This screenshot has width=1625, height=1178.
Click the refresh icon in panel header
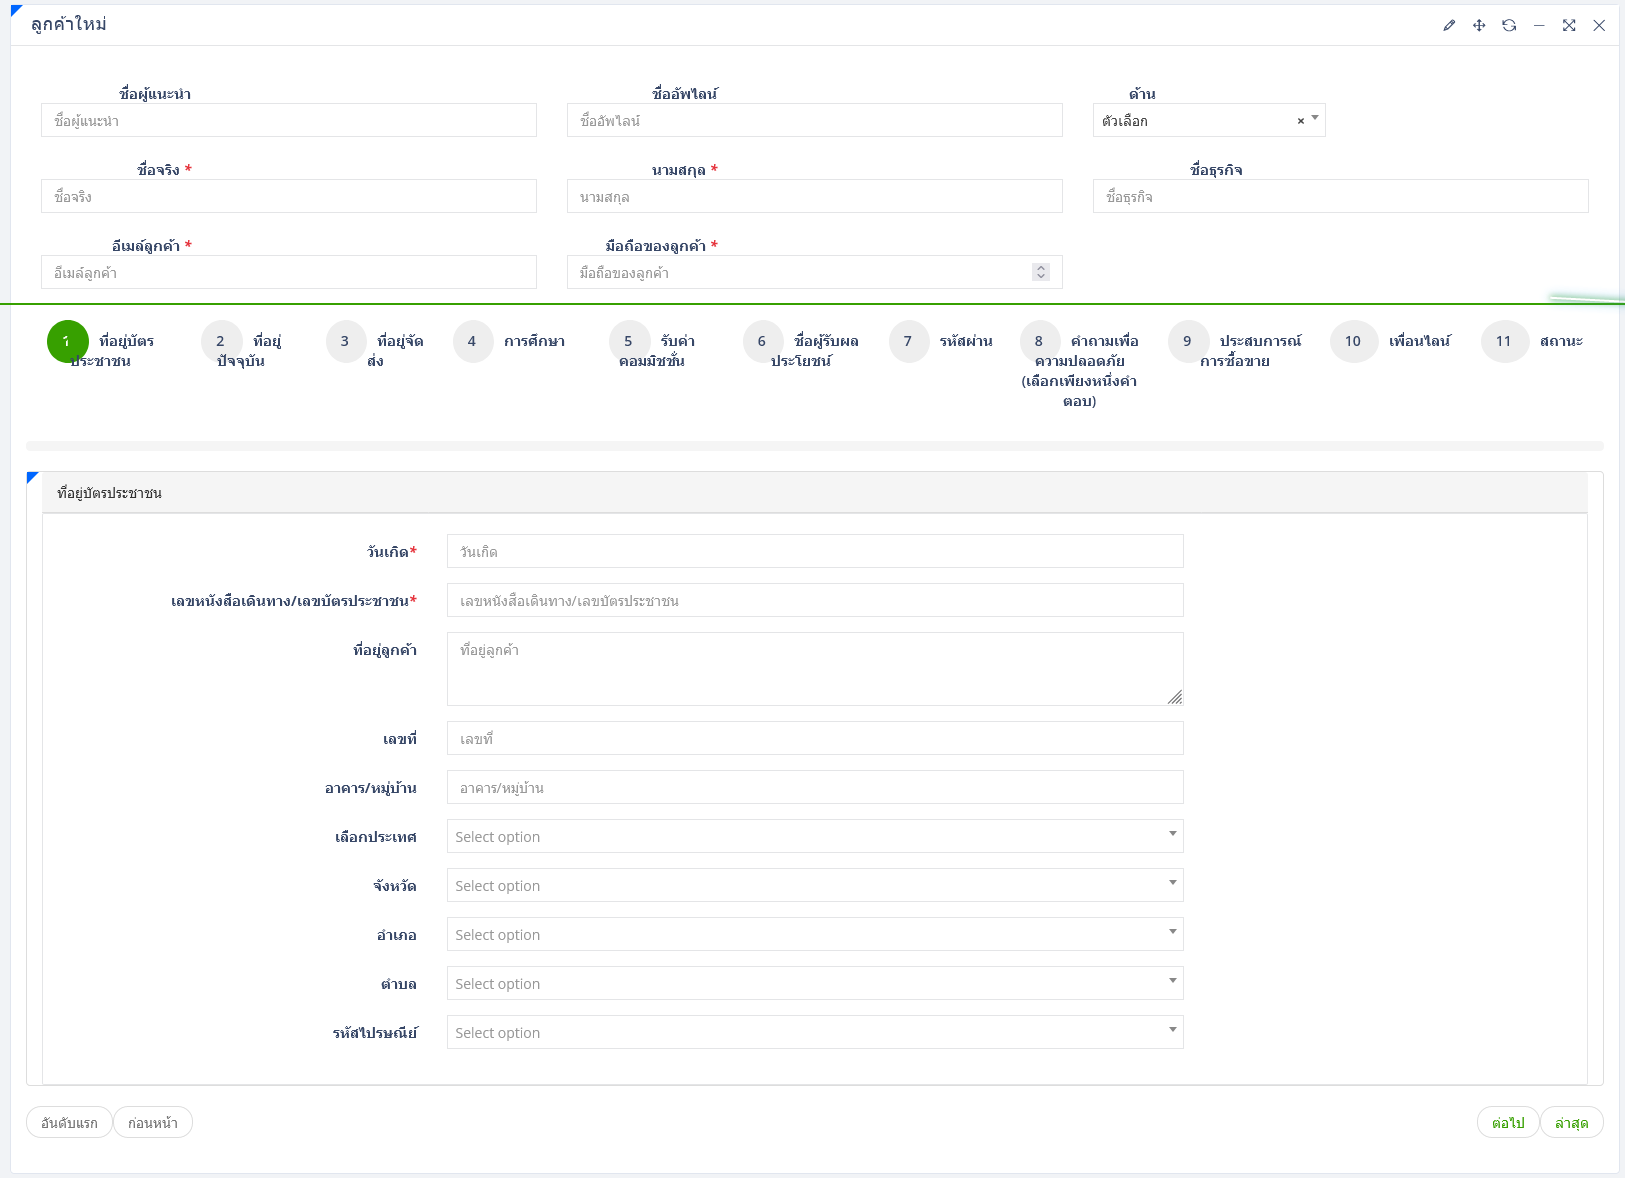[1509, 26]
